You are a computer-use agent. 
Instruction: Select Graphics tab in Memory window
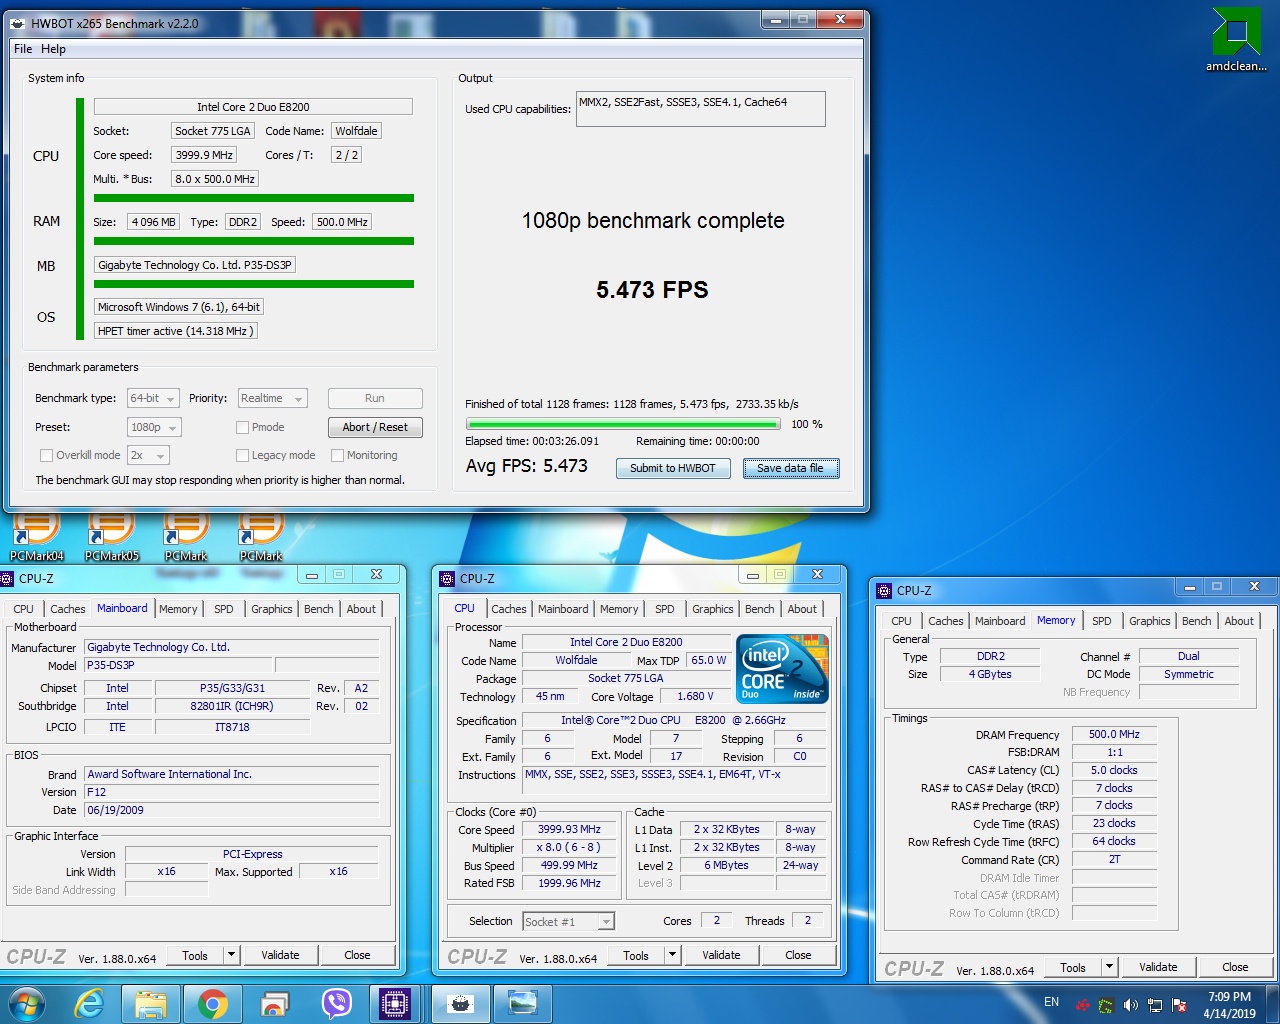point(1149,621)
